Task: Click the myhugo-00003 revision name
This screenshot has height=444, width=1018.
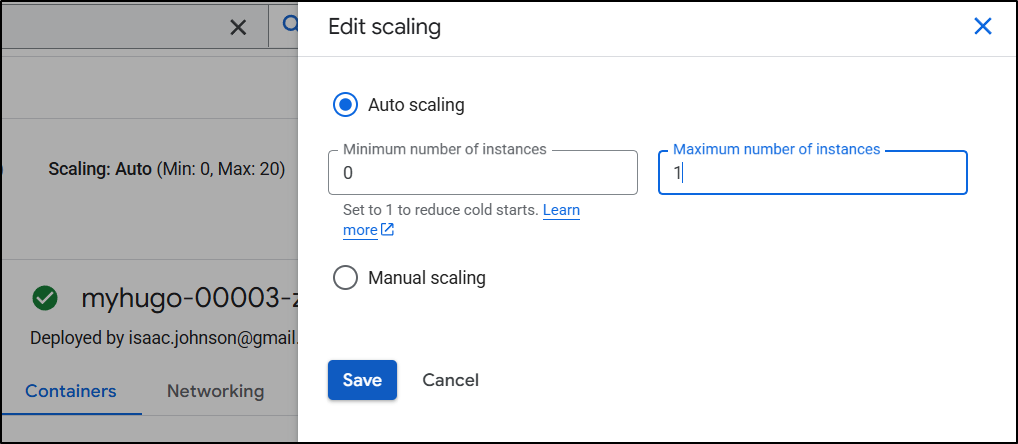Action: click(x=188, y=298)
